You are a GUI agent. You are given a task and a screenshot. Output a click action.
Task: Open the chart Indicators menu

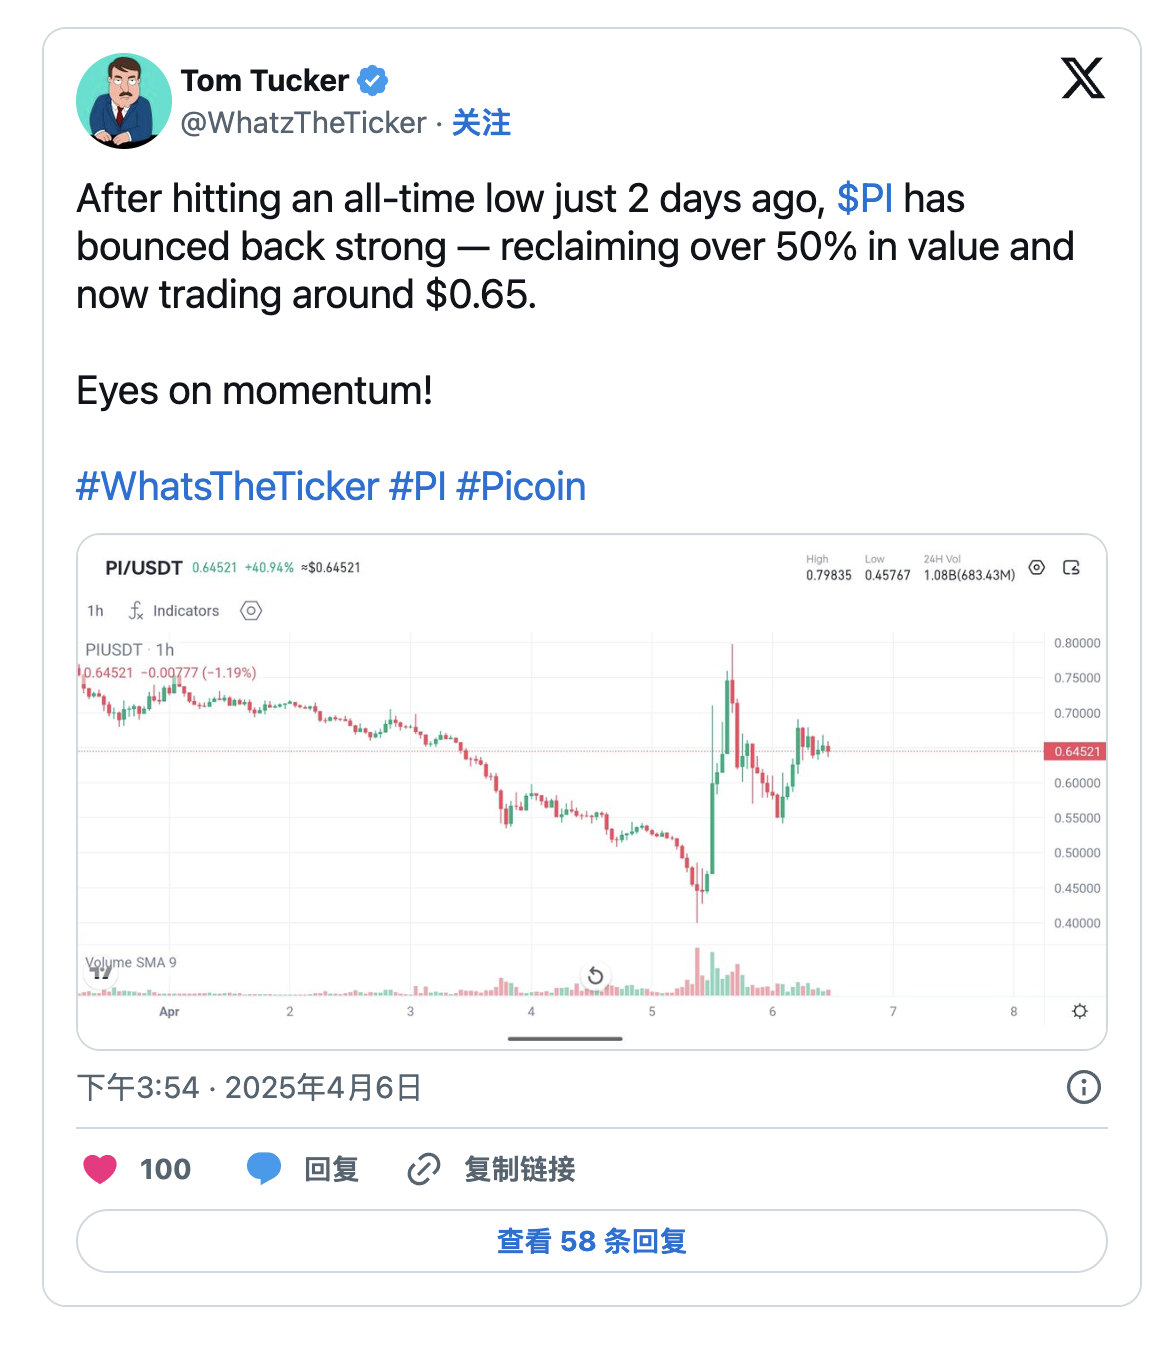[174, 611]
